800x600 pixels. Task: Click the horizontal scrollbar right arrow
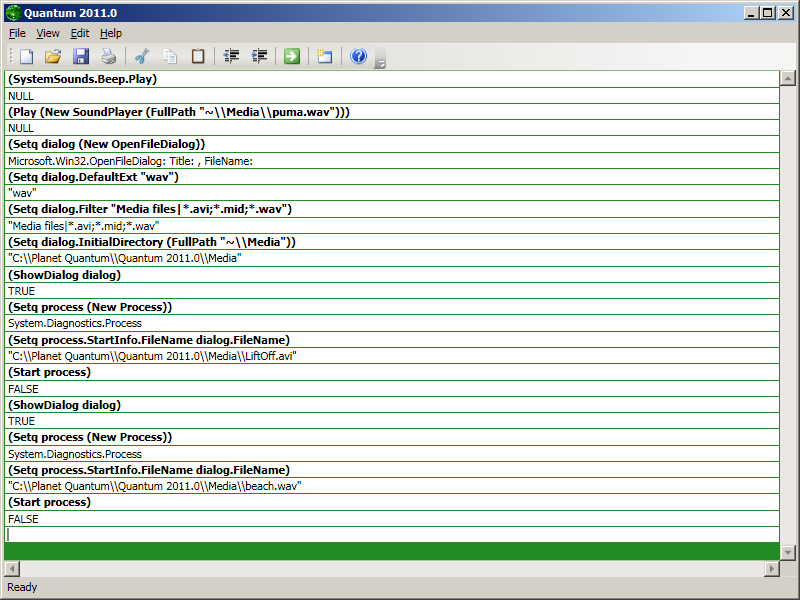(x=771, y=568)
